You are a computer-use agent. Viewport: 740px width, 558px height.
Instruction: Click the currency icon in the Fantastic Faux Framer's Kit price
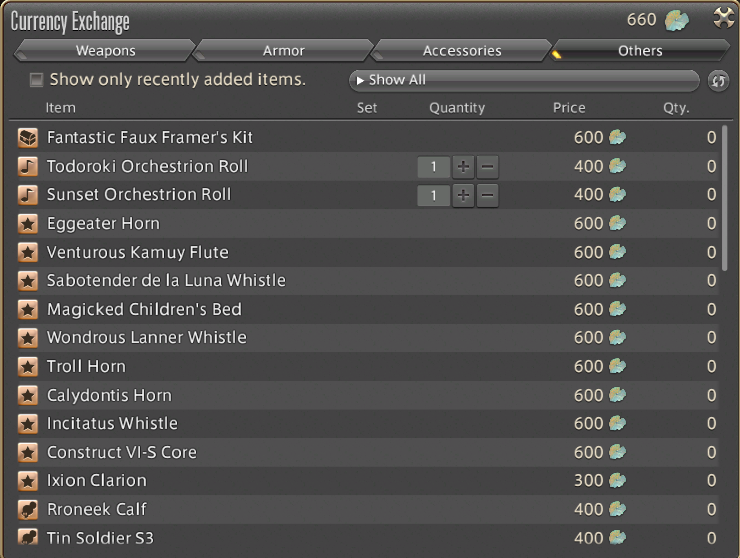tap(617, 137)
